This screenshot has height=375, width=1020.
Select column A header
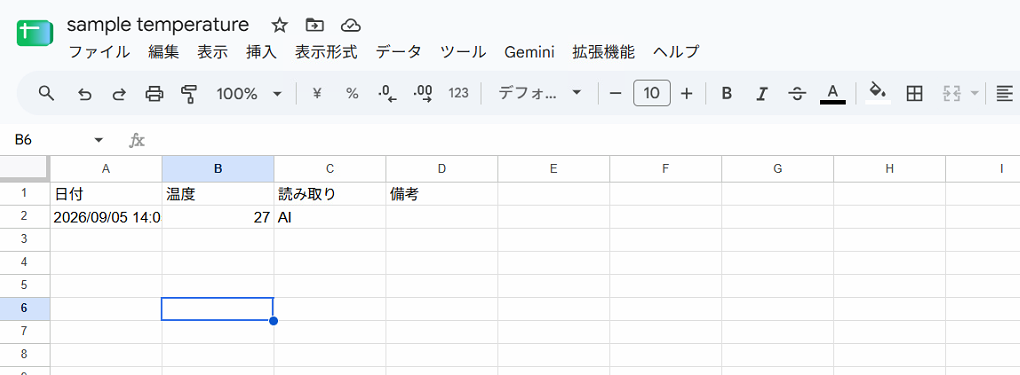[106, 169]
